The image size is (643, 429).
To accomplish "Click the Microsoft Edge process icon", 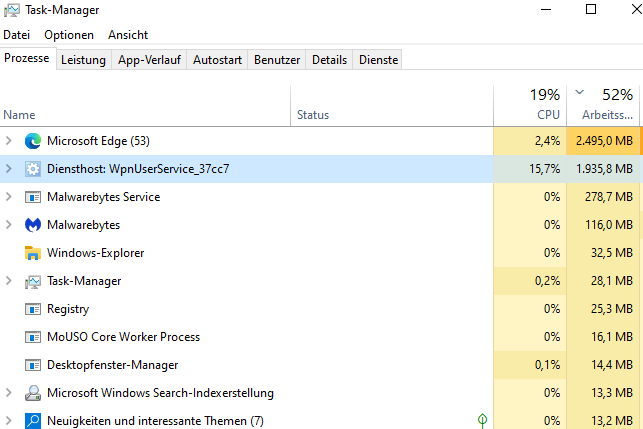I will pyautogui.click(x=32, y=141).
